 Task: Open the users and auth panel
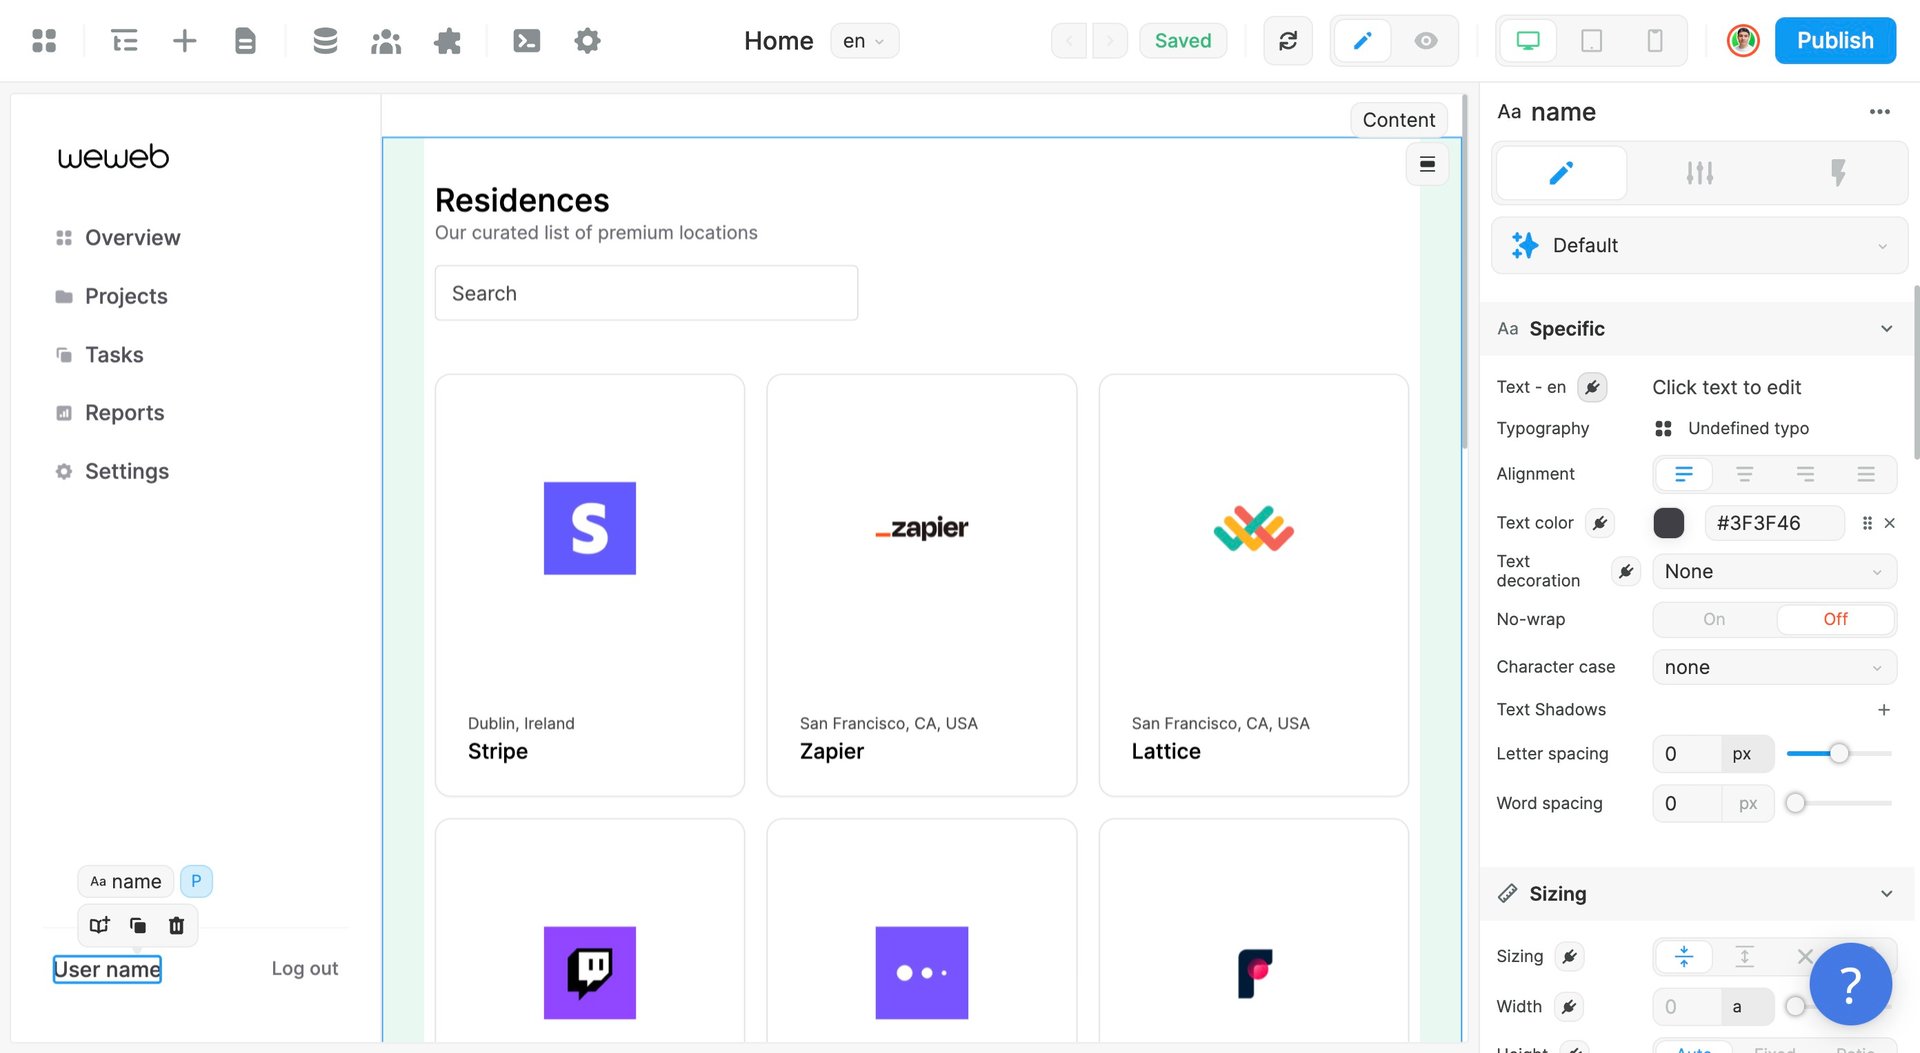[386, 41]
